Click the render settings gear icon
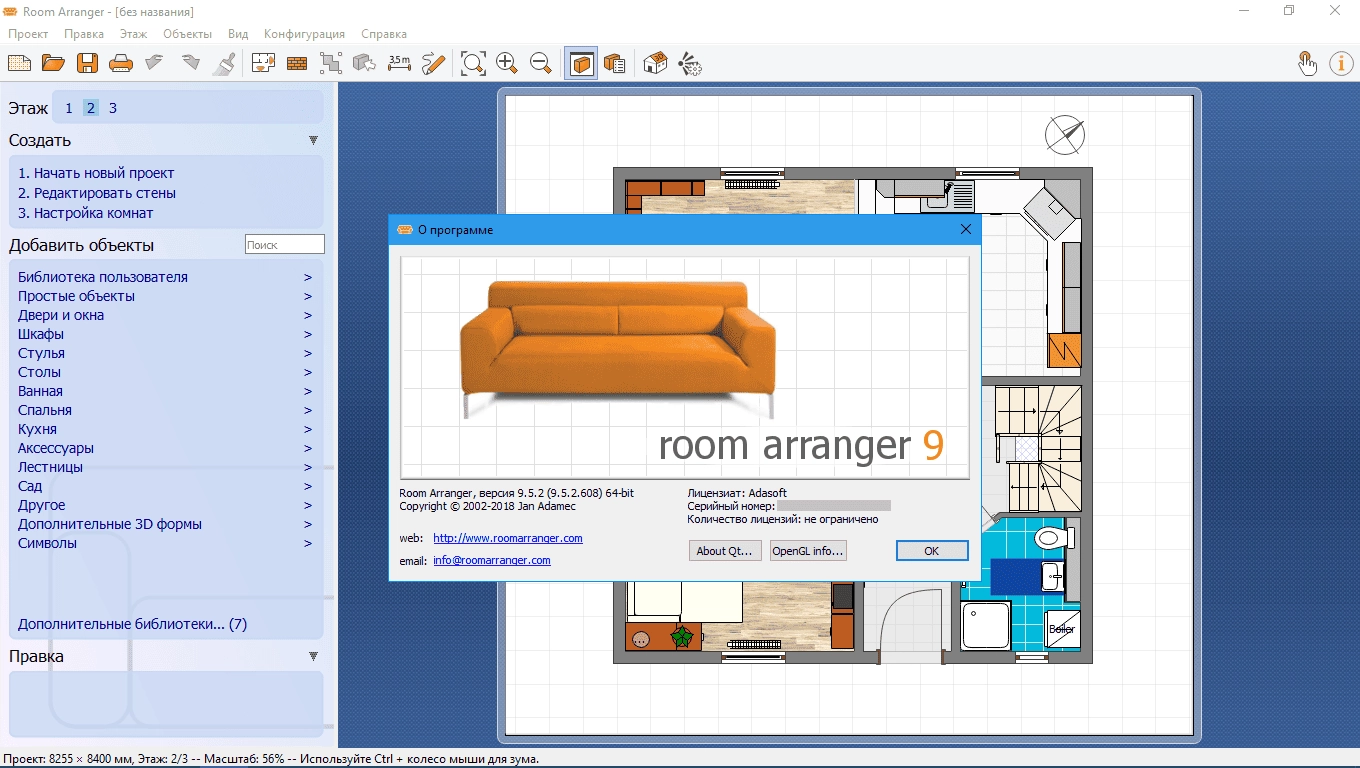Screen dimensions: 1360x768 pos(689,63)
